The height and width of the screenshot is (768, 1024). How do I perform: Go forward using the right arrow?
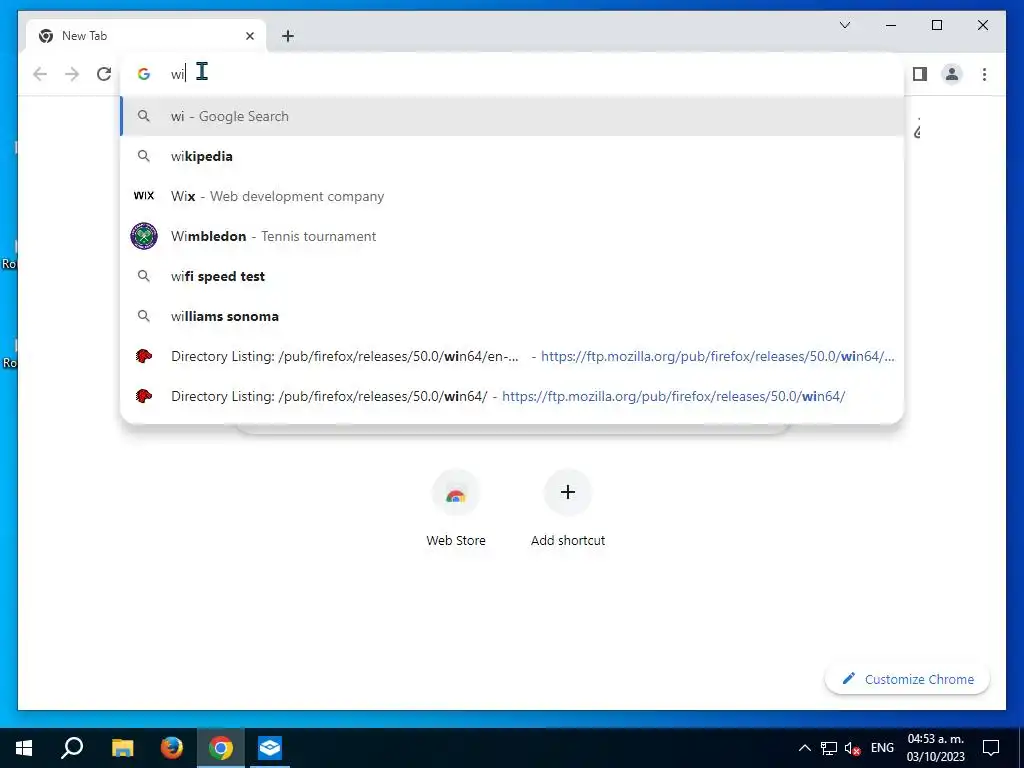coord(72,74)
